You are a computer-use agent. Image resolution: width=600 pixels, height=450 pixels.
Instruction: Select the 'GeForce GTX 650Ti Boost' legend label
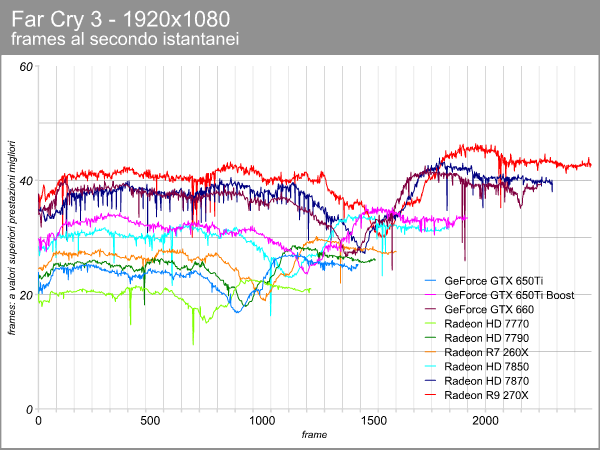point(509,295)
